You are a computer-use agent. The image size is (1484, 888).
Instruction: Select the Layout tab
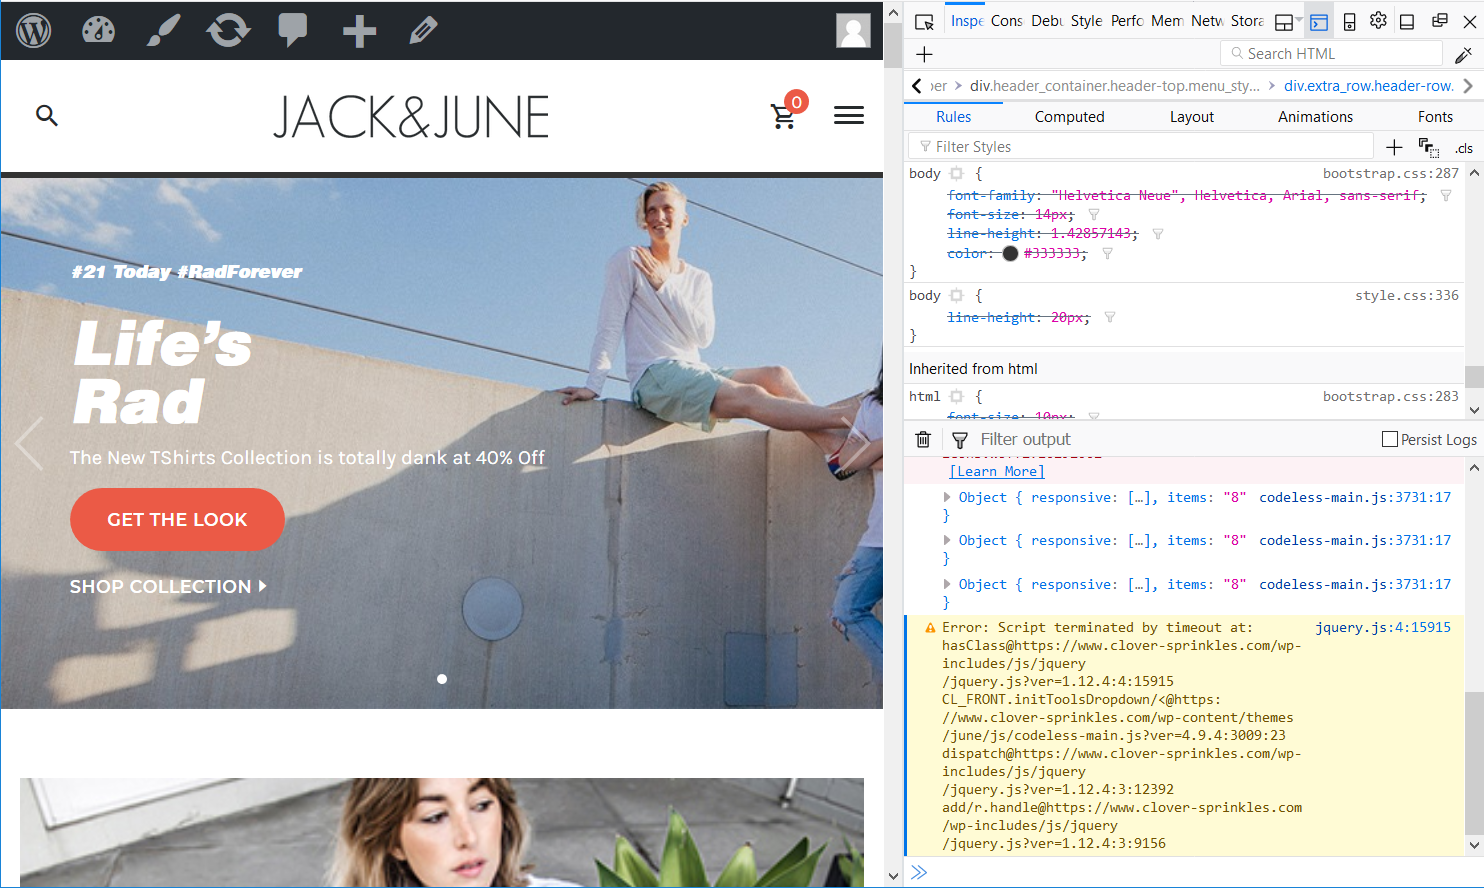[1192, 117]
